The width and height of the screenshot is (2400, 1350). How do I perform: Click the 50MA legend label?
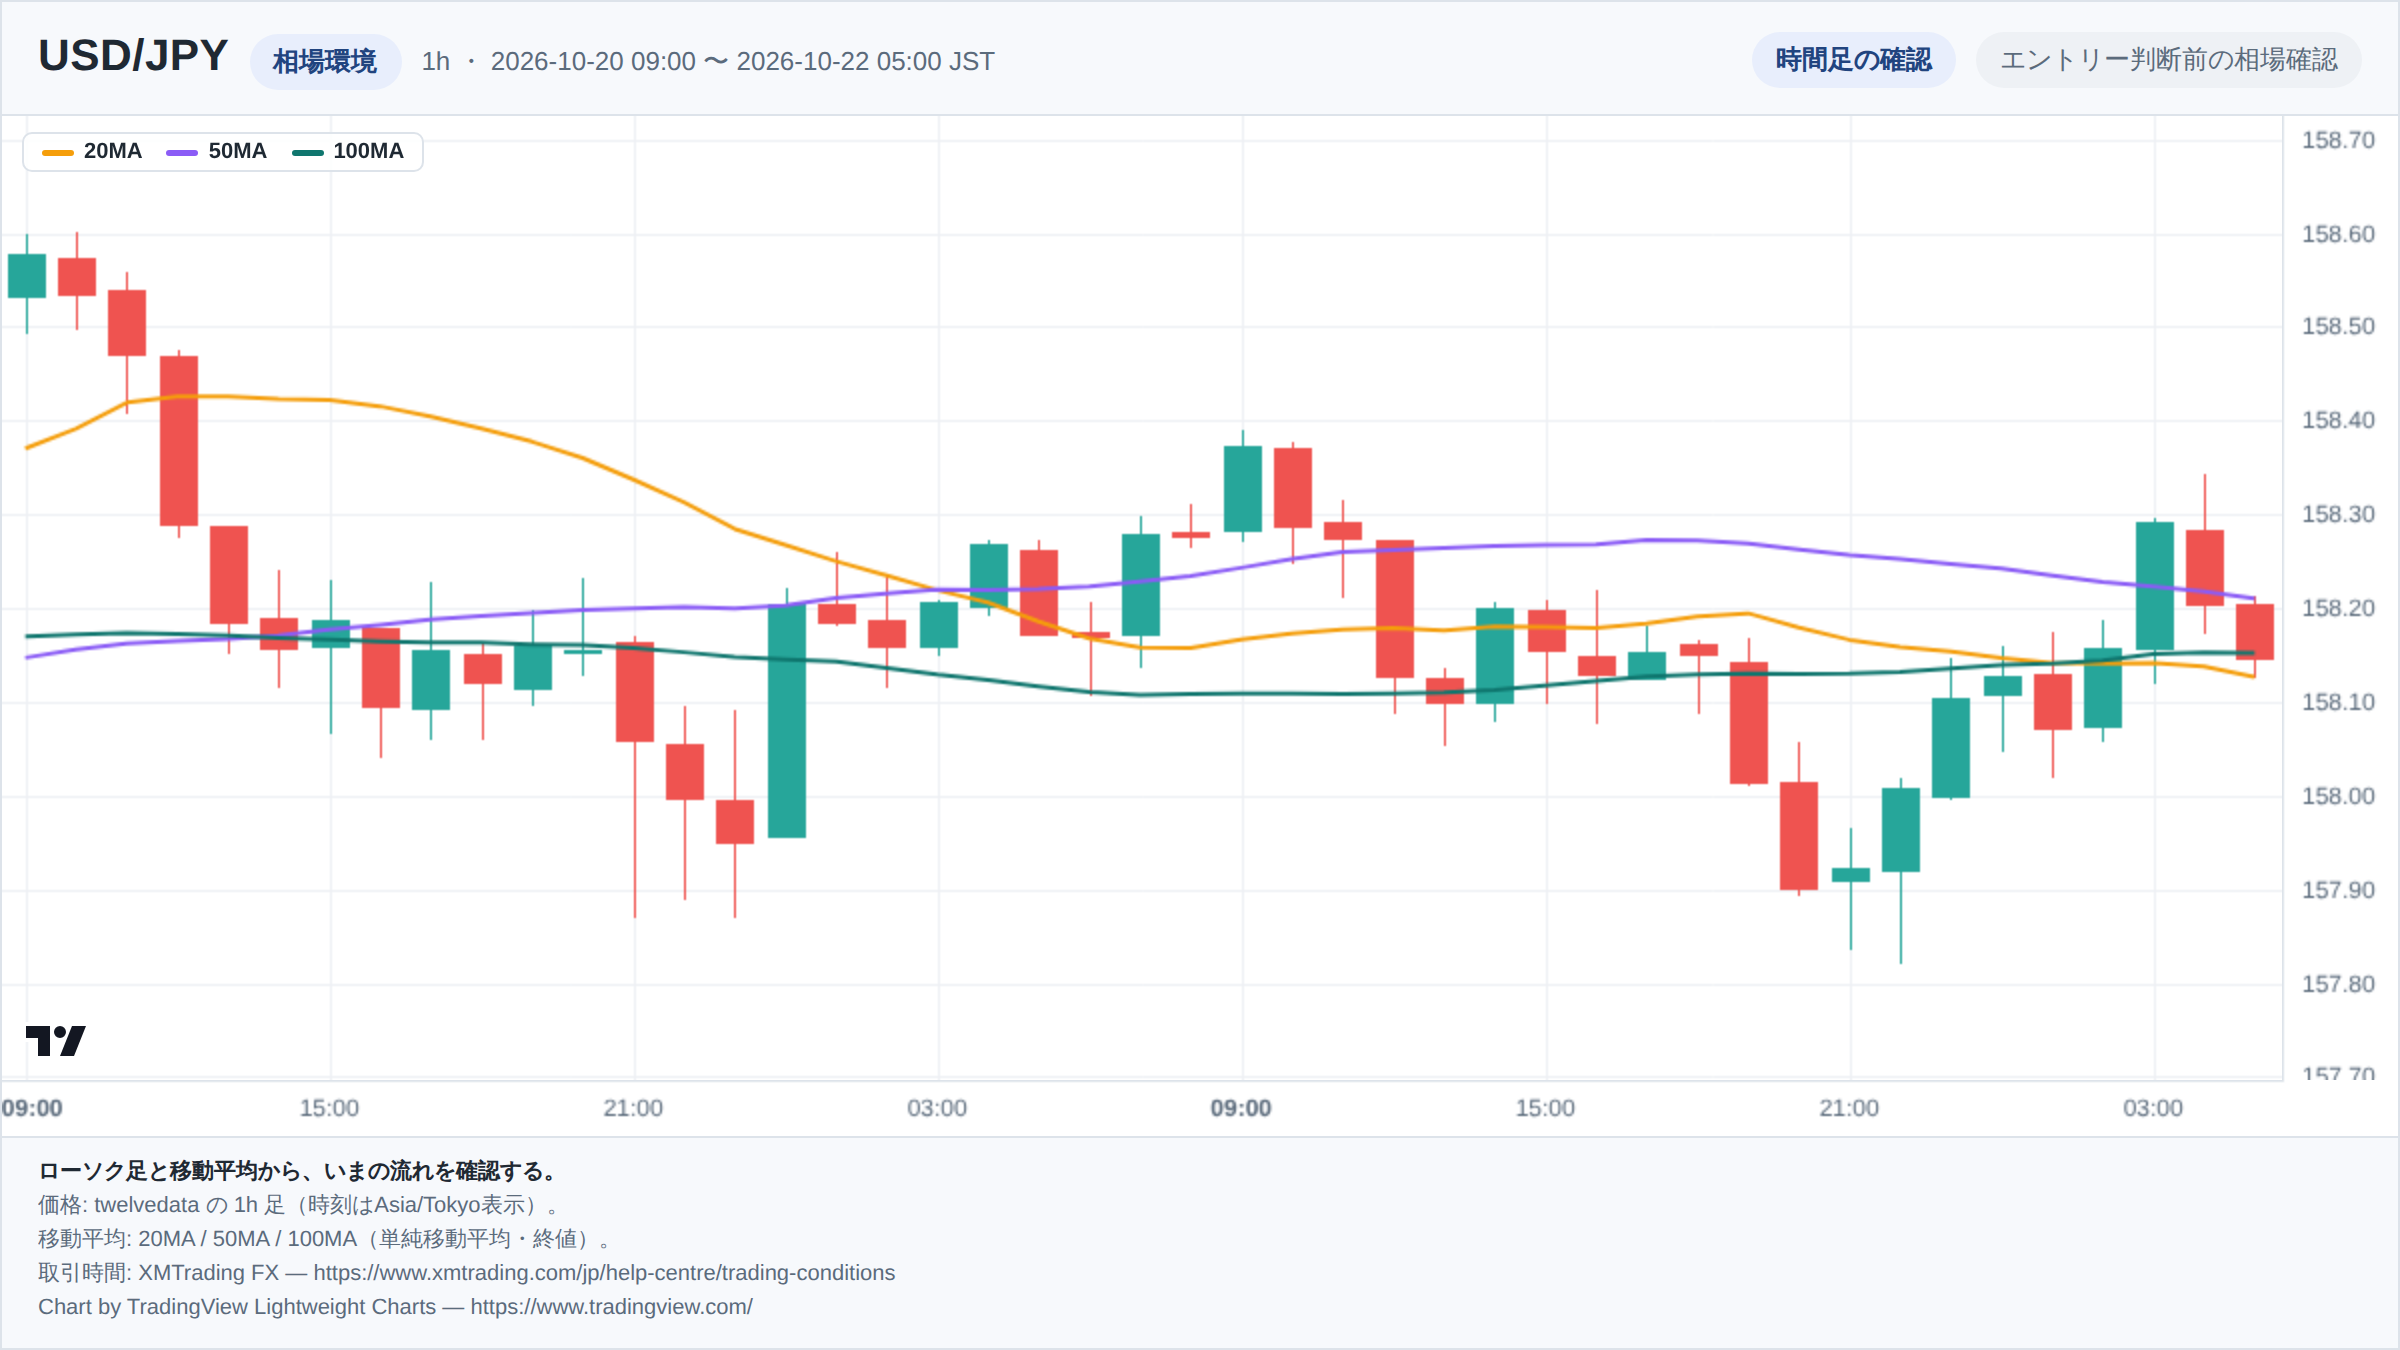tap(238, 151)
